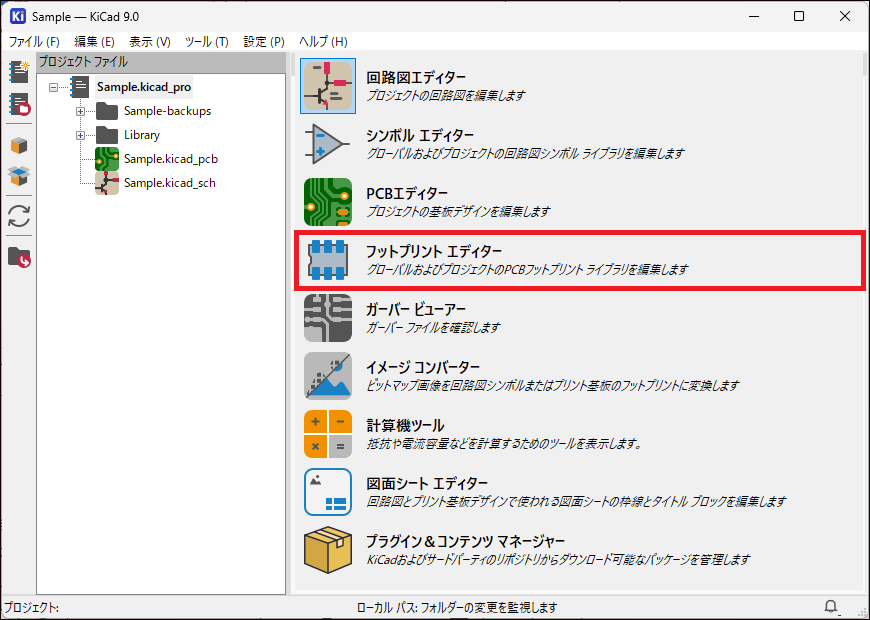Viewport: 870px width, 620px height.
Task: Collapse the Sample.kicad_pro tree node
Action: [x=55, y=87]
